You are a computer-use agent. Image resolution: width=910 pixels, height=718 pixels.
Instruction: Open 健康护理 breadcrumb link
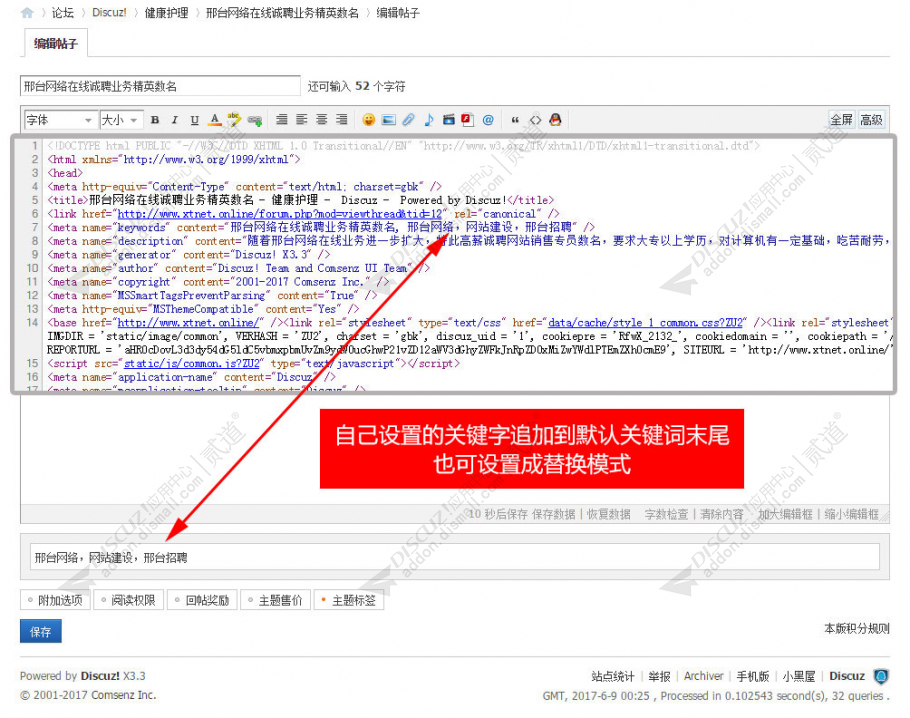[x=166, y=13]
